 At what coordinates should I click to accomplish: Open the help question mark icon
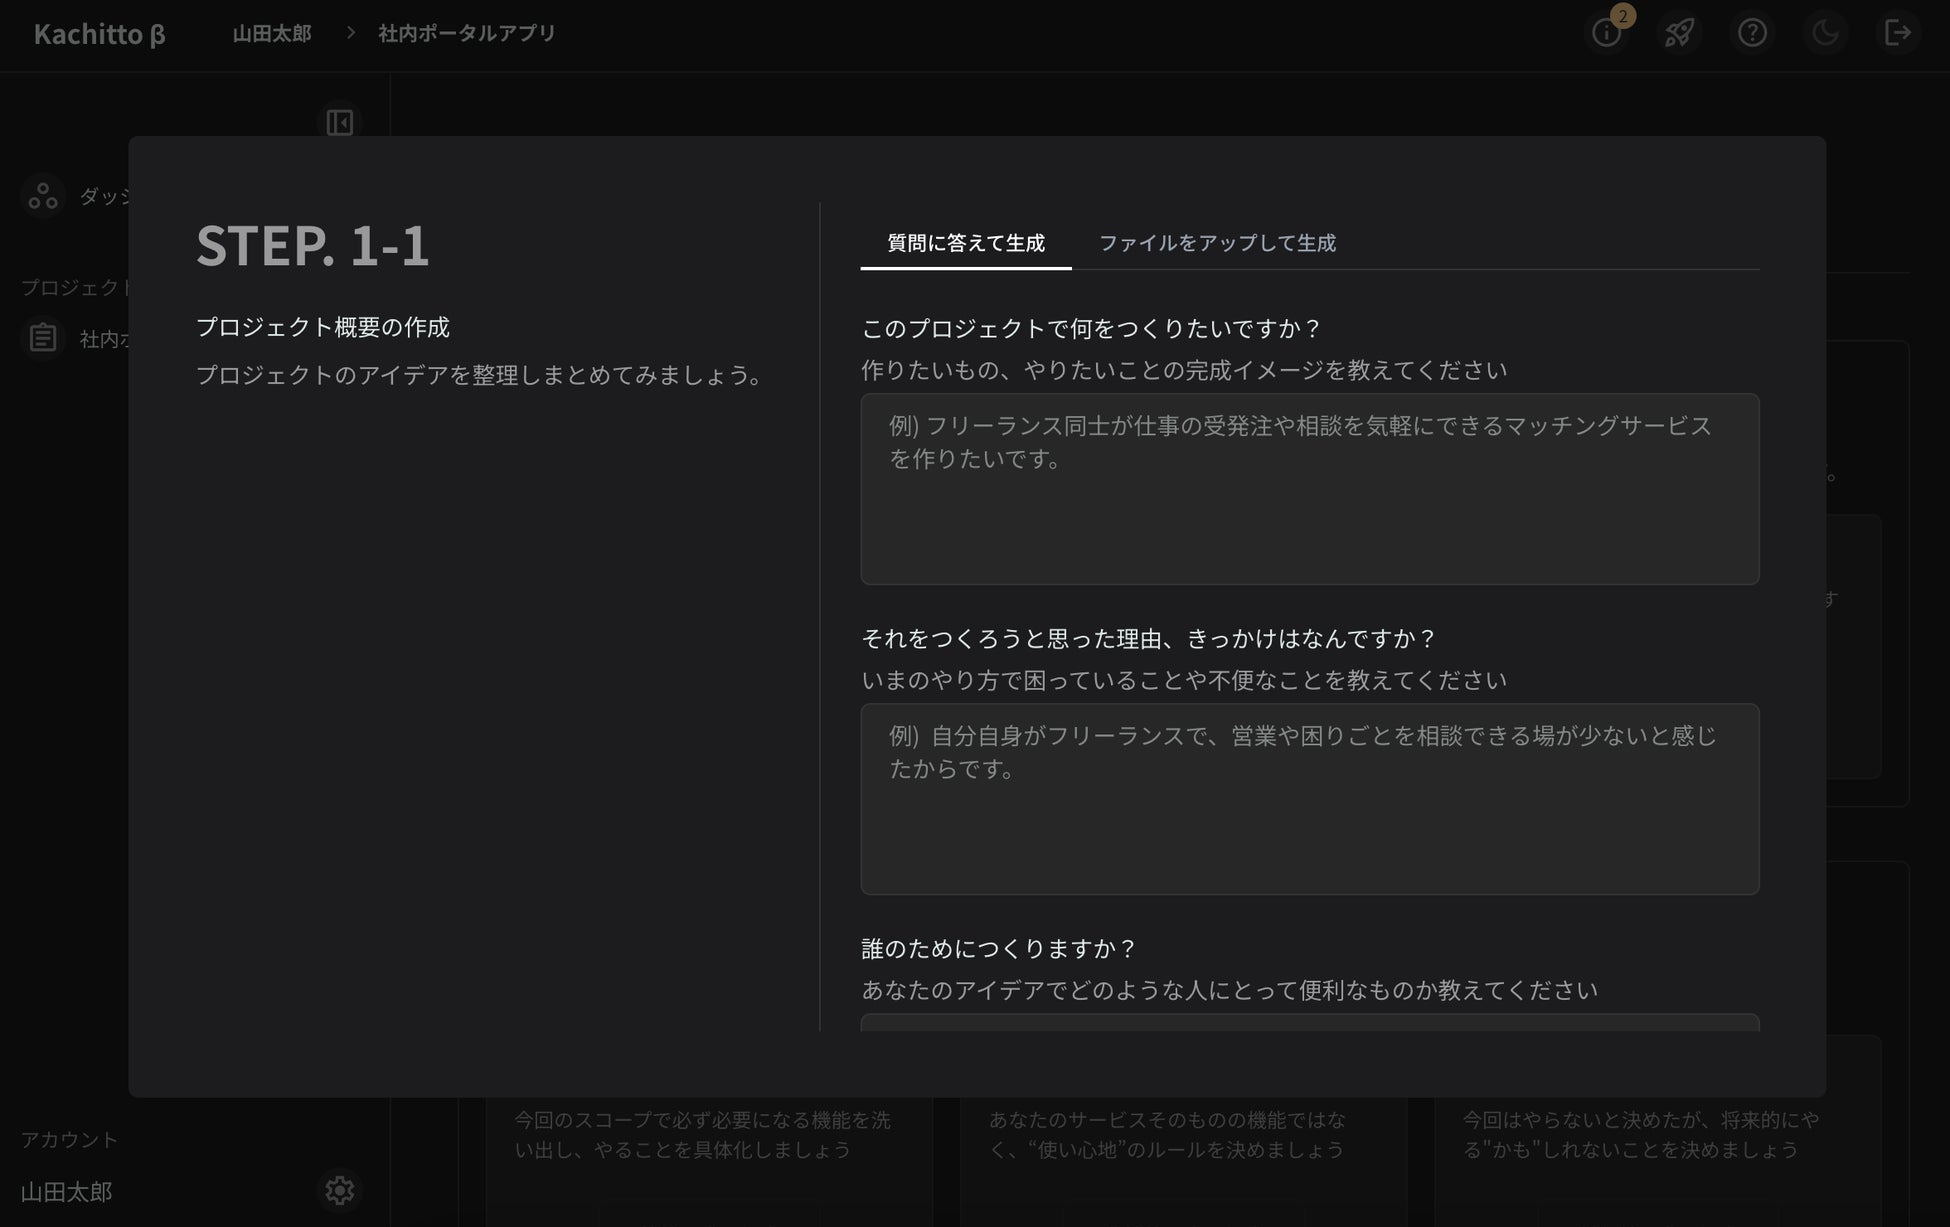point(1752,33)
